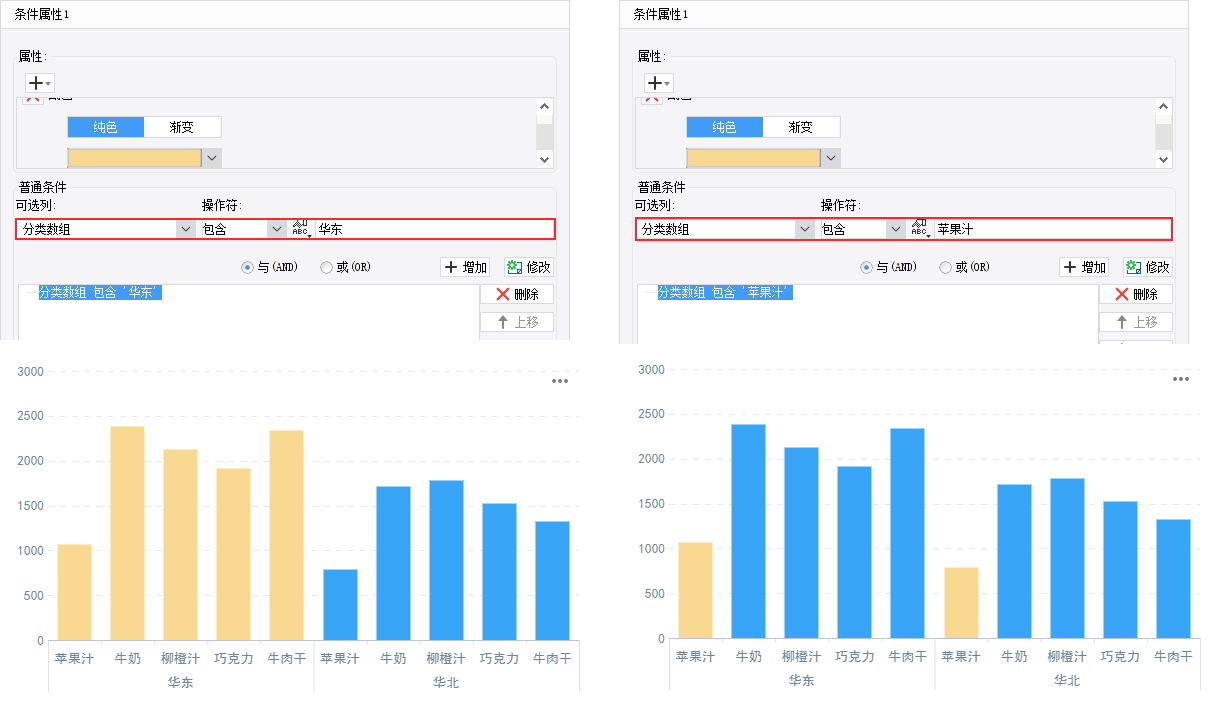The image size is (1210, 710).
Task: Click the yellow color swatch in right panel
Action: click(x=754, y=158)
